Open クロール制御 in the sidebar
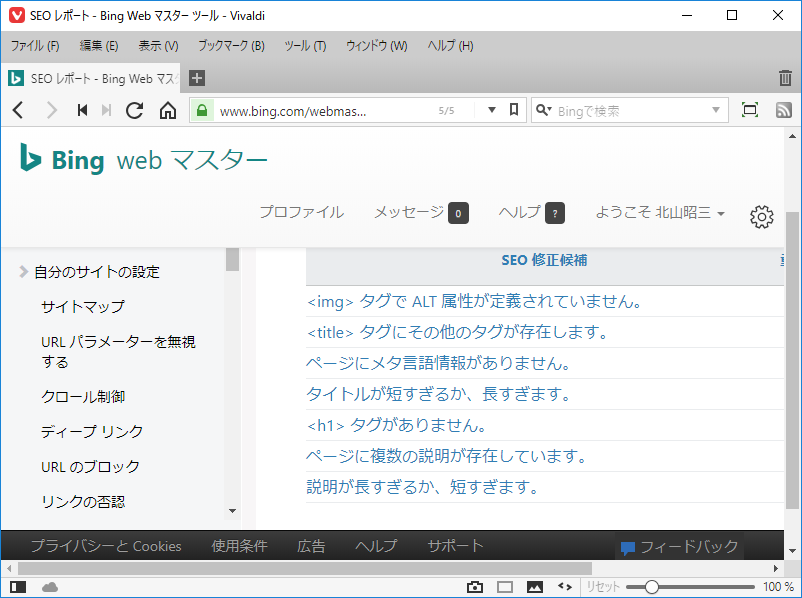Screen dimensions: 802x598 [83, 396]
